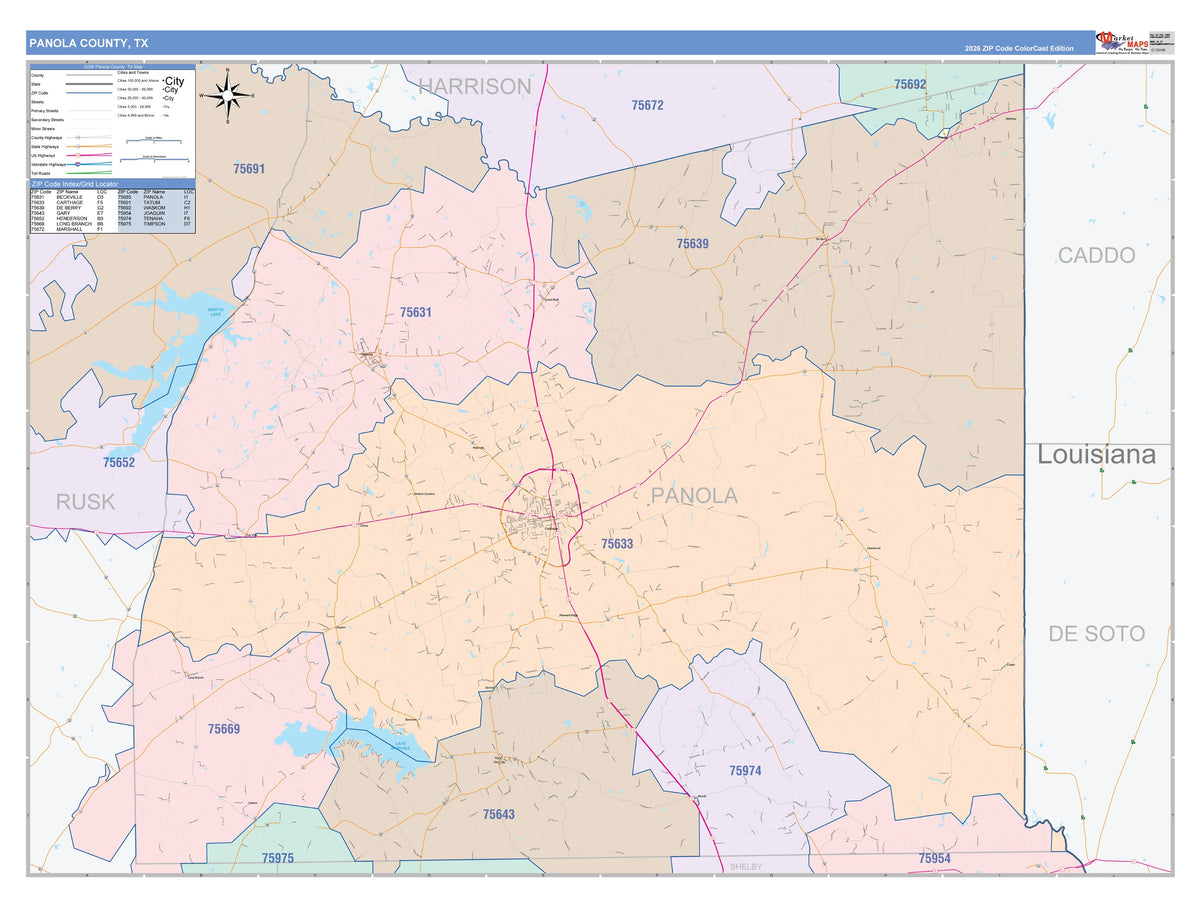
Task: Click the 'Cities and Towns' legend heading
Action: click(133, 73)
